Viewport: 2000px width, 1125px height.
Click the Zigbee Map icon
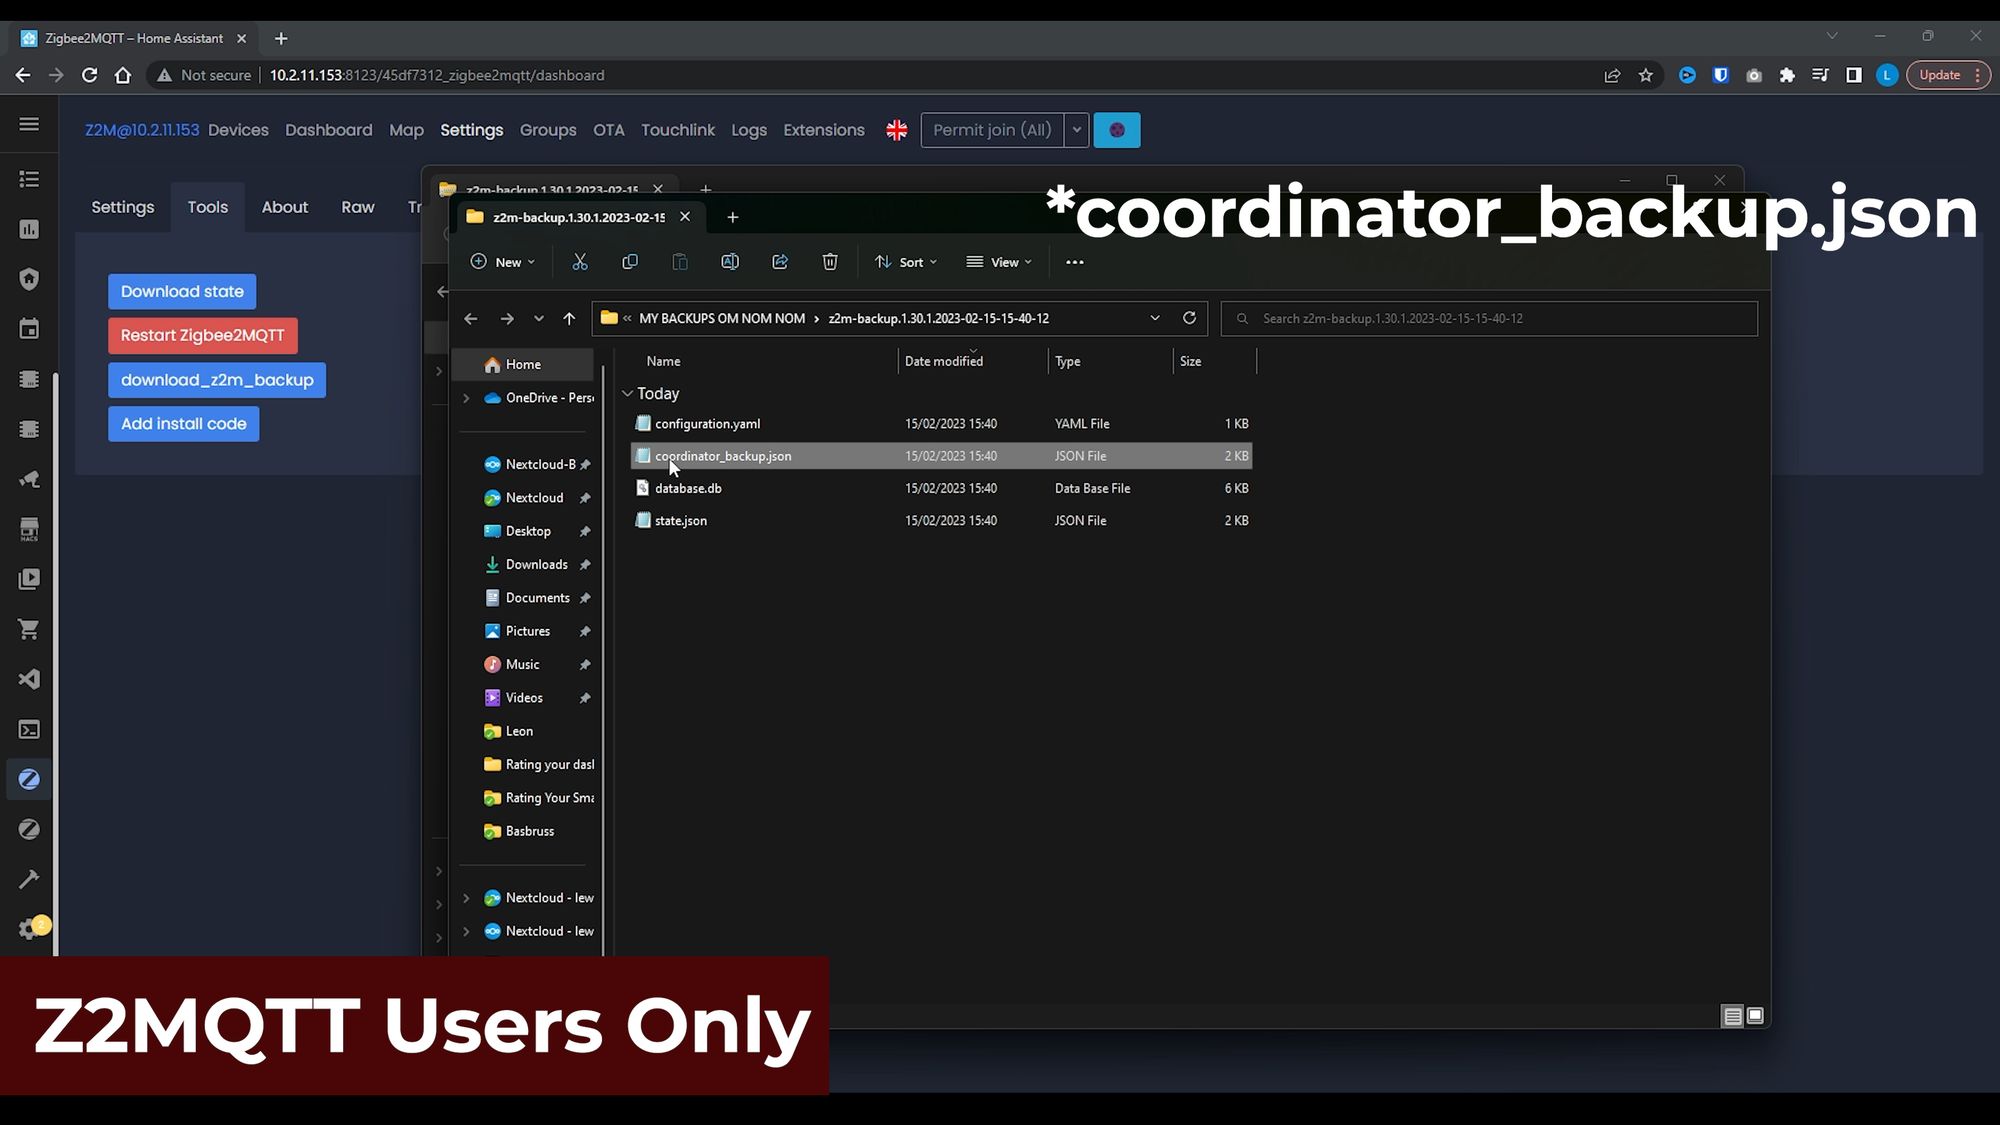(405, 129)
